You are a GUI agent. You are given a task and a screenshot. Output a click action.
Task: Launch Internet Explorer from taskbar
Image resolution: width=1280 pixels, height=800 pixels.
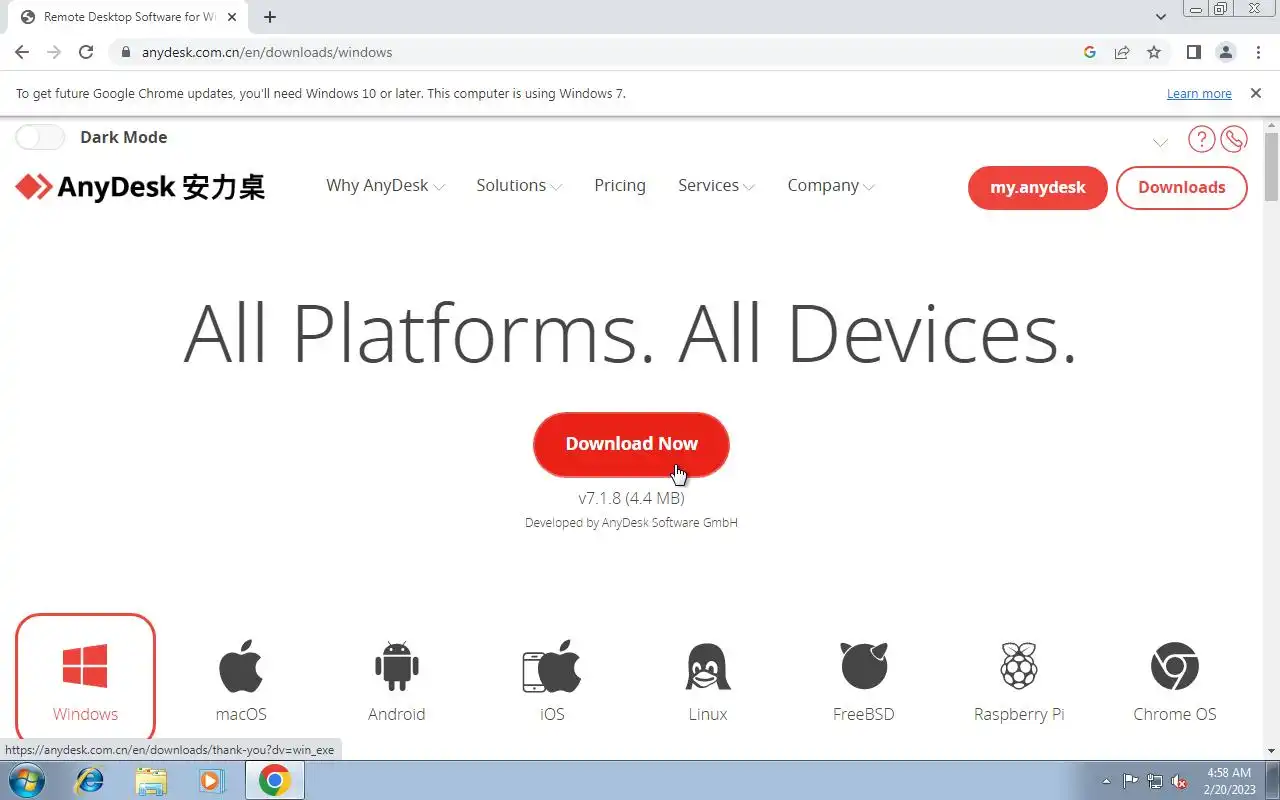point(89,780)
